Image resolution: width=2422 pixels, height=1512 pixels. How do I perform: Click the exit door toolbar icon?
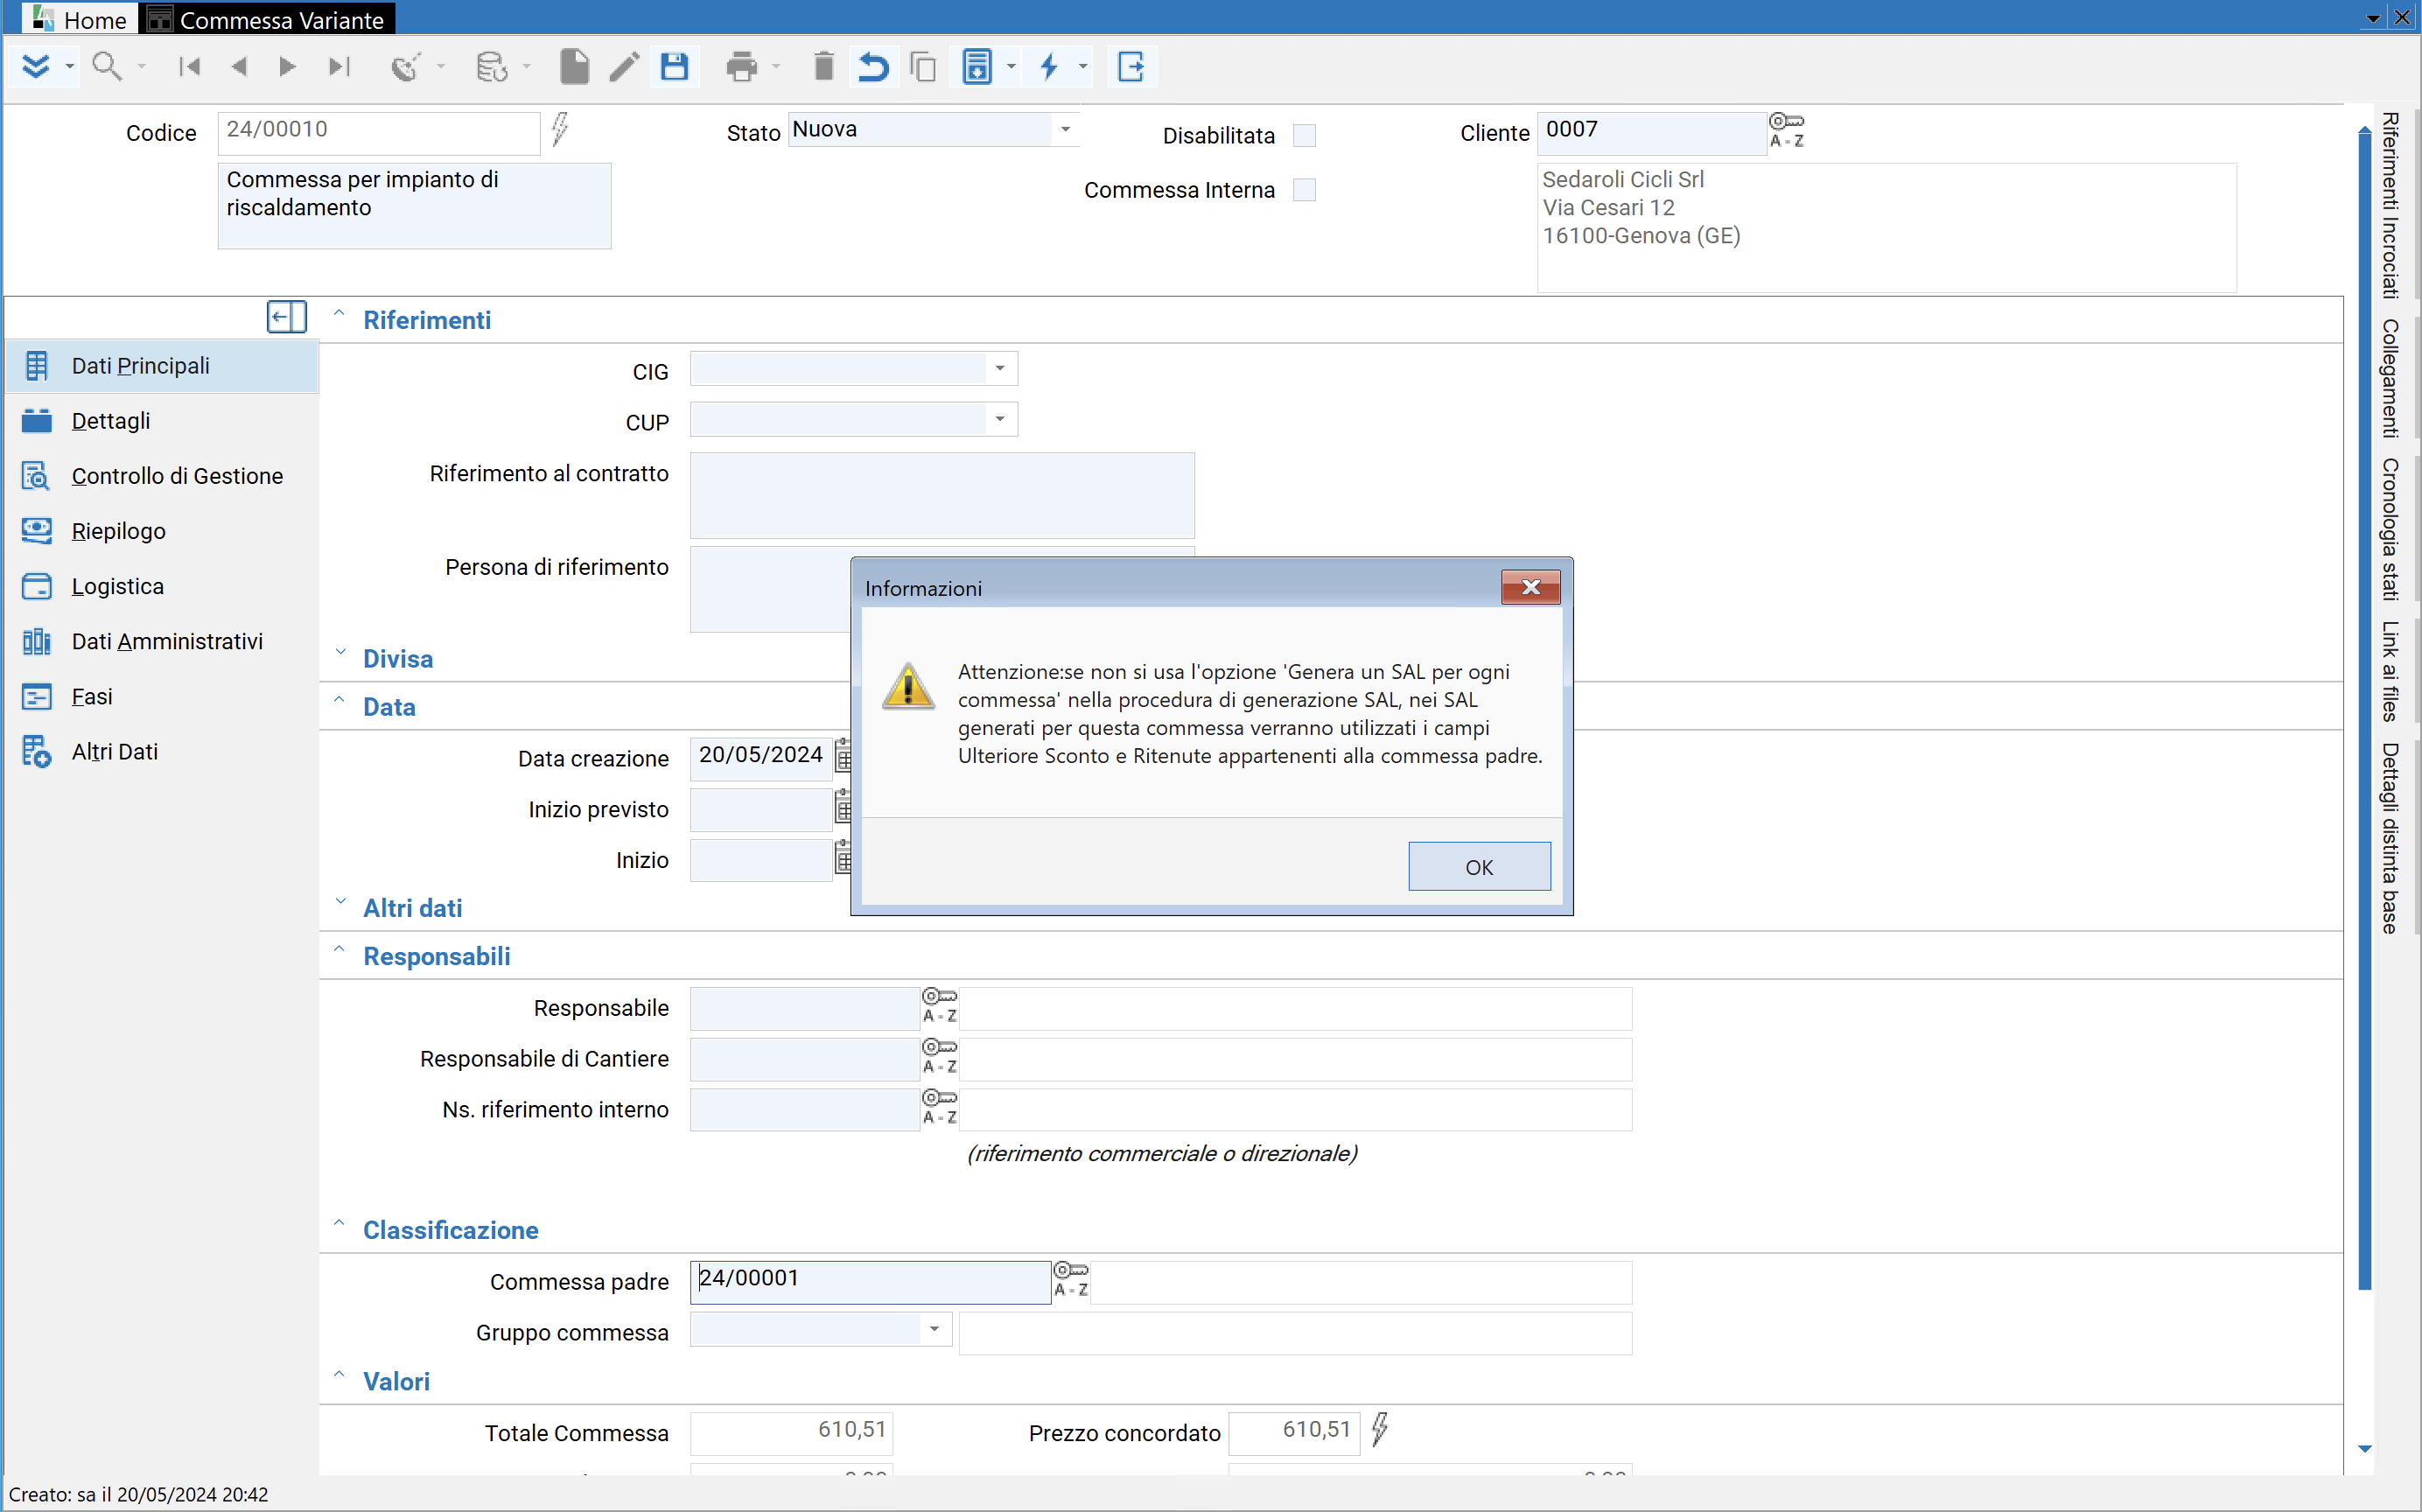pos(1131,67)
